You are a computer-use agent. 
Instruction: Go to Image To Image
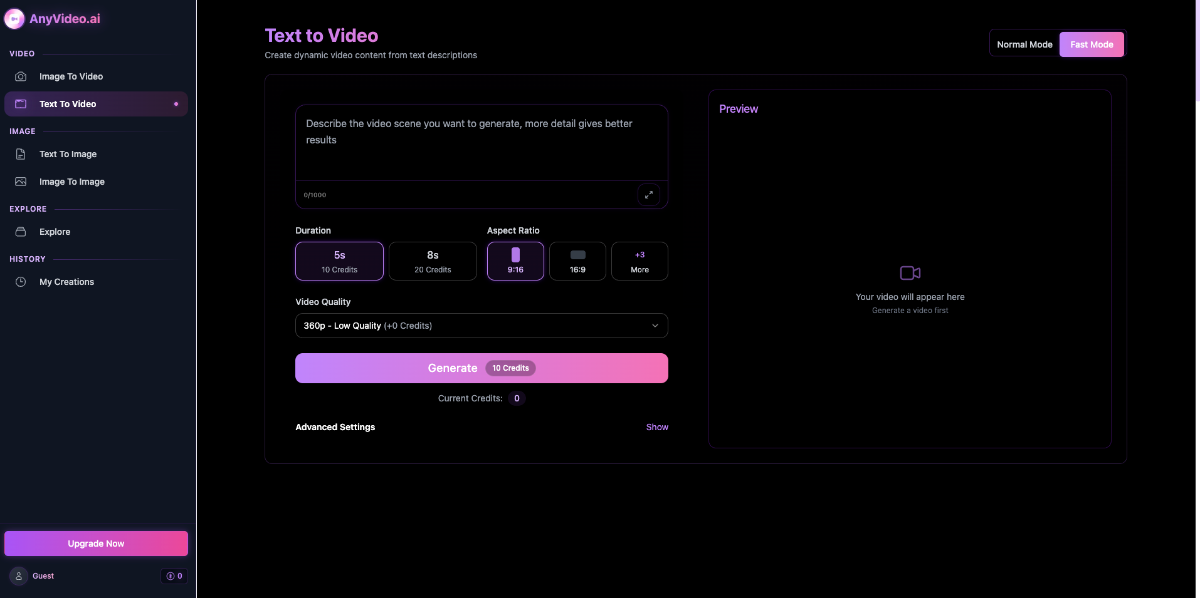click(96, 182)
